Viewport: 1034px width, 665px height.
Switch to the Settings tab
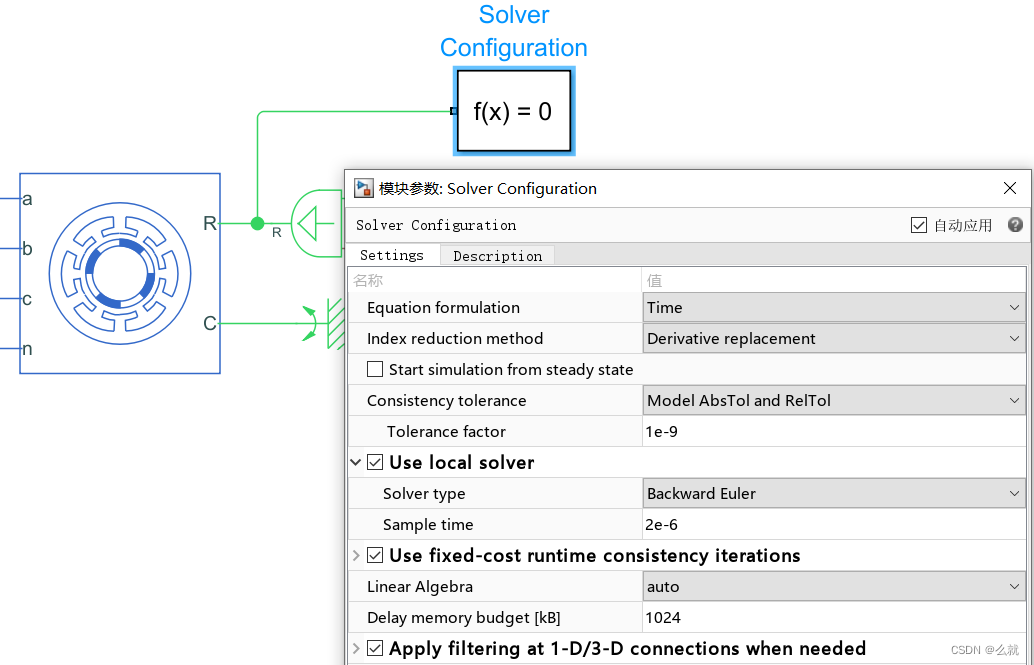tap(392, 255)
